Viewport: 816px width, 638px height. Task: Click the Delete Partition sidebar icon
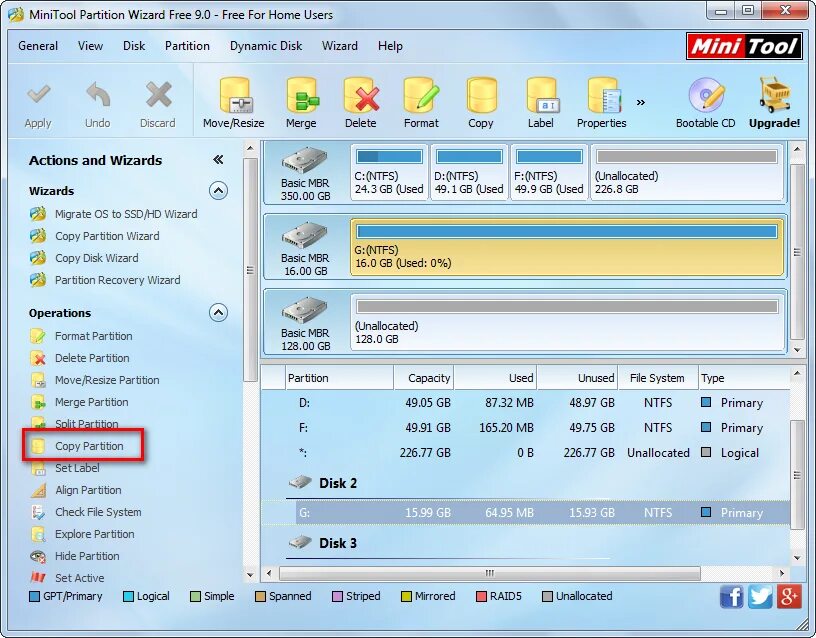tap(38, 358)
